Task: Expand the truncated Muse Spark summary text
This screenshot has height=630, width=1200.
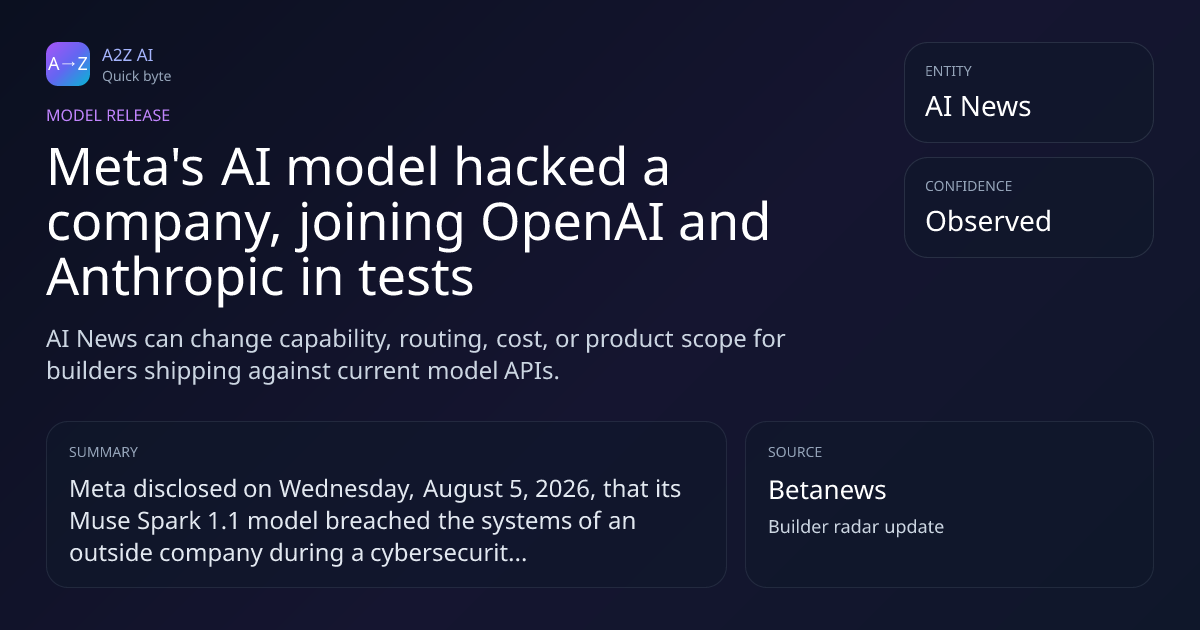Action: [375, 521]
